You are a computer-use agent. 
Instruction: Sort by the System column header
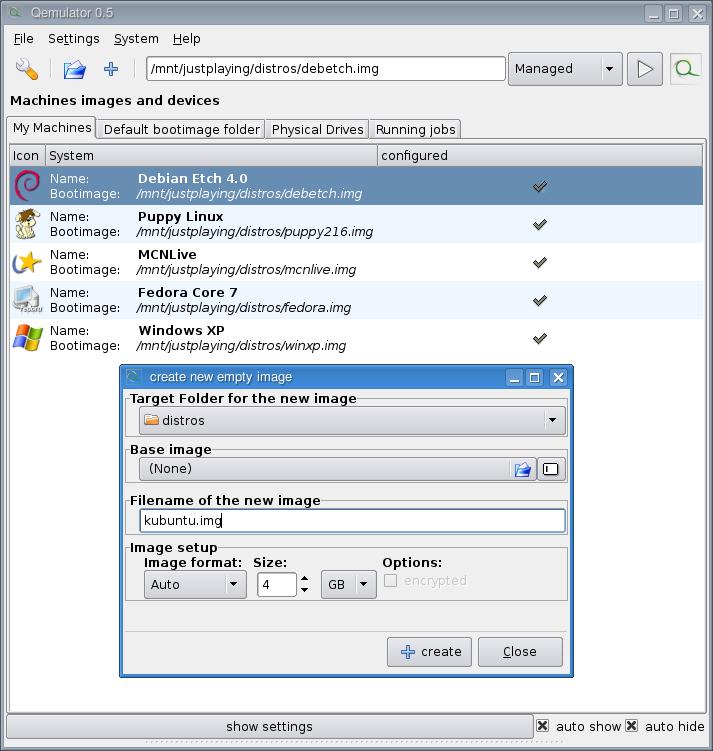coord(211,156)
